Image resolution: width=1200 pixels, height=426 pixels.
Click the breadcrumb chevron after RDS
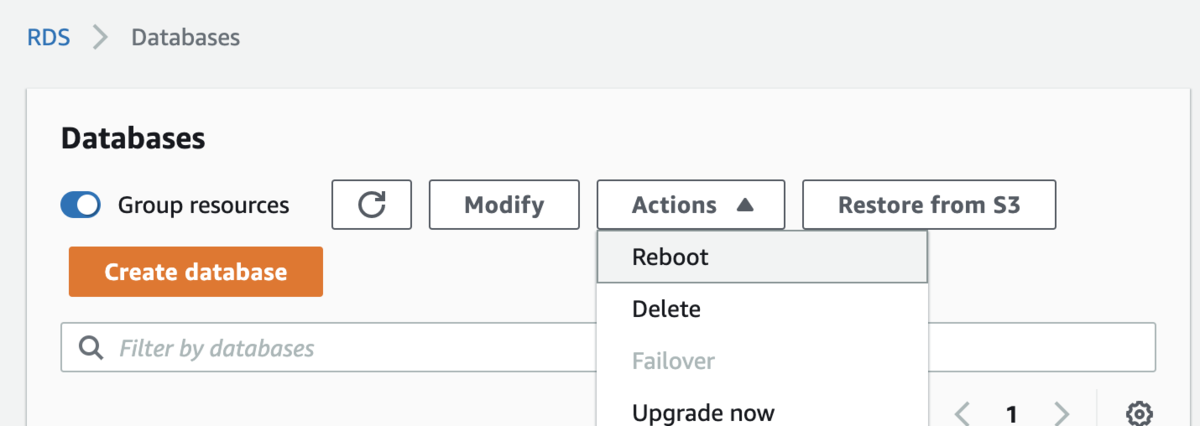coord(99,38)
